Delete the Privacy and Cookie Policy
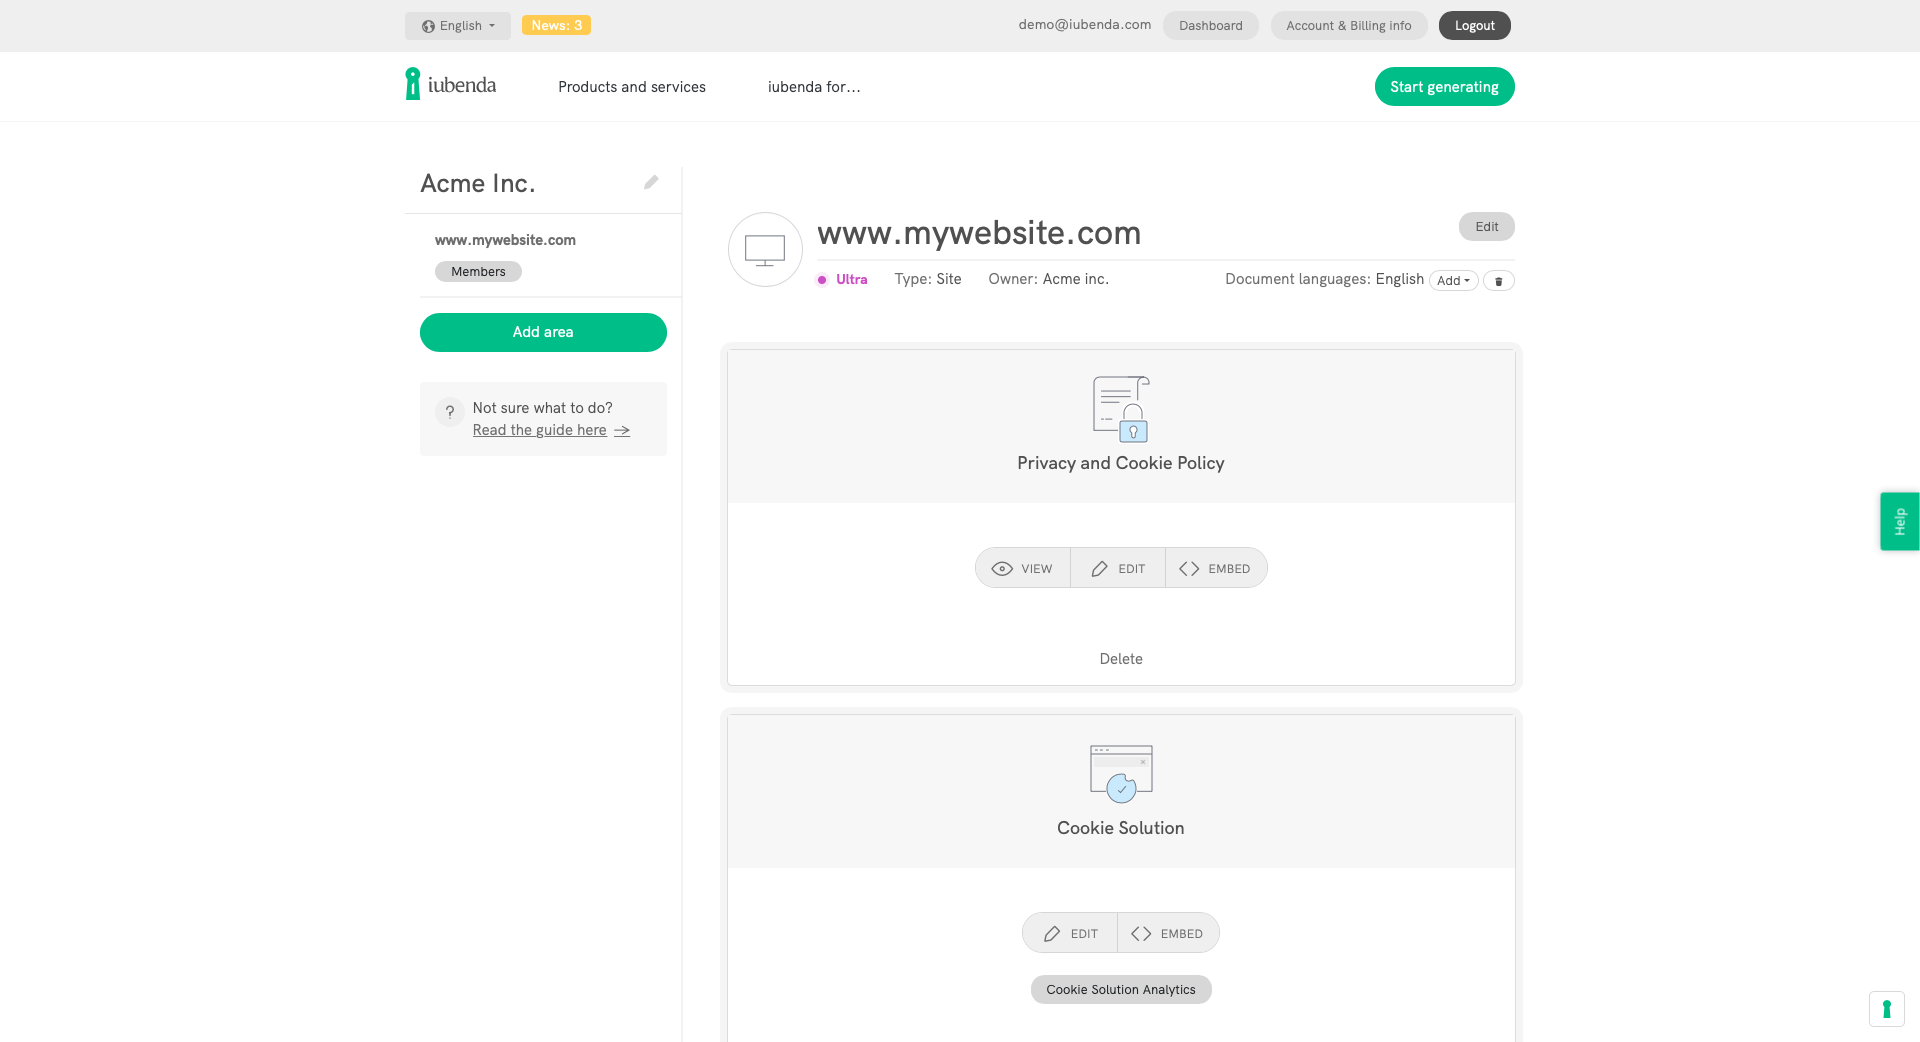This screenshot has height=1042, width=1920. (1121, 659)
